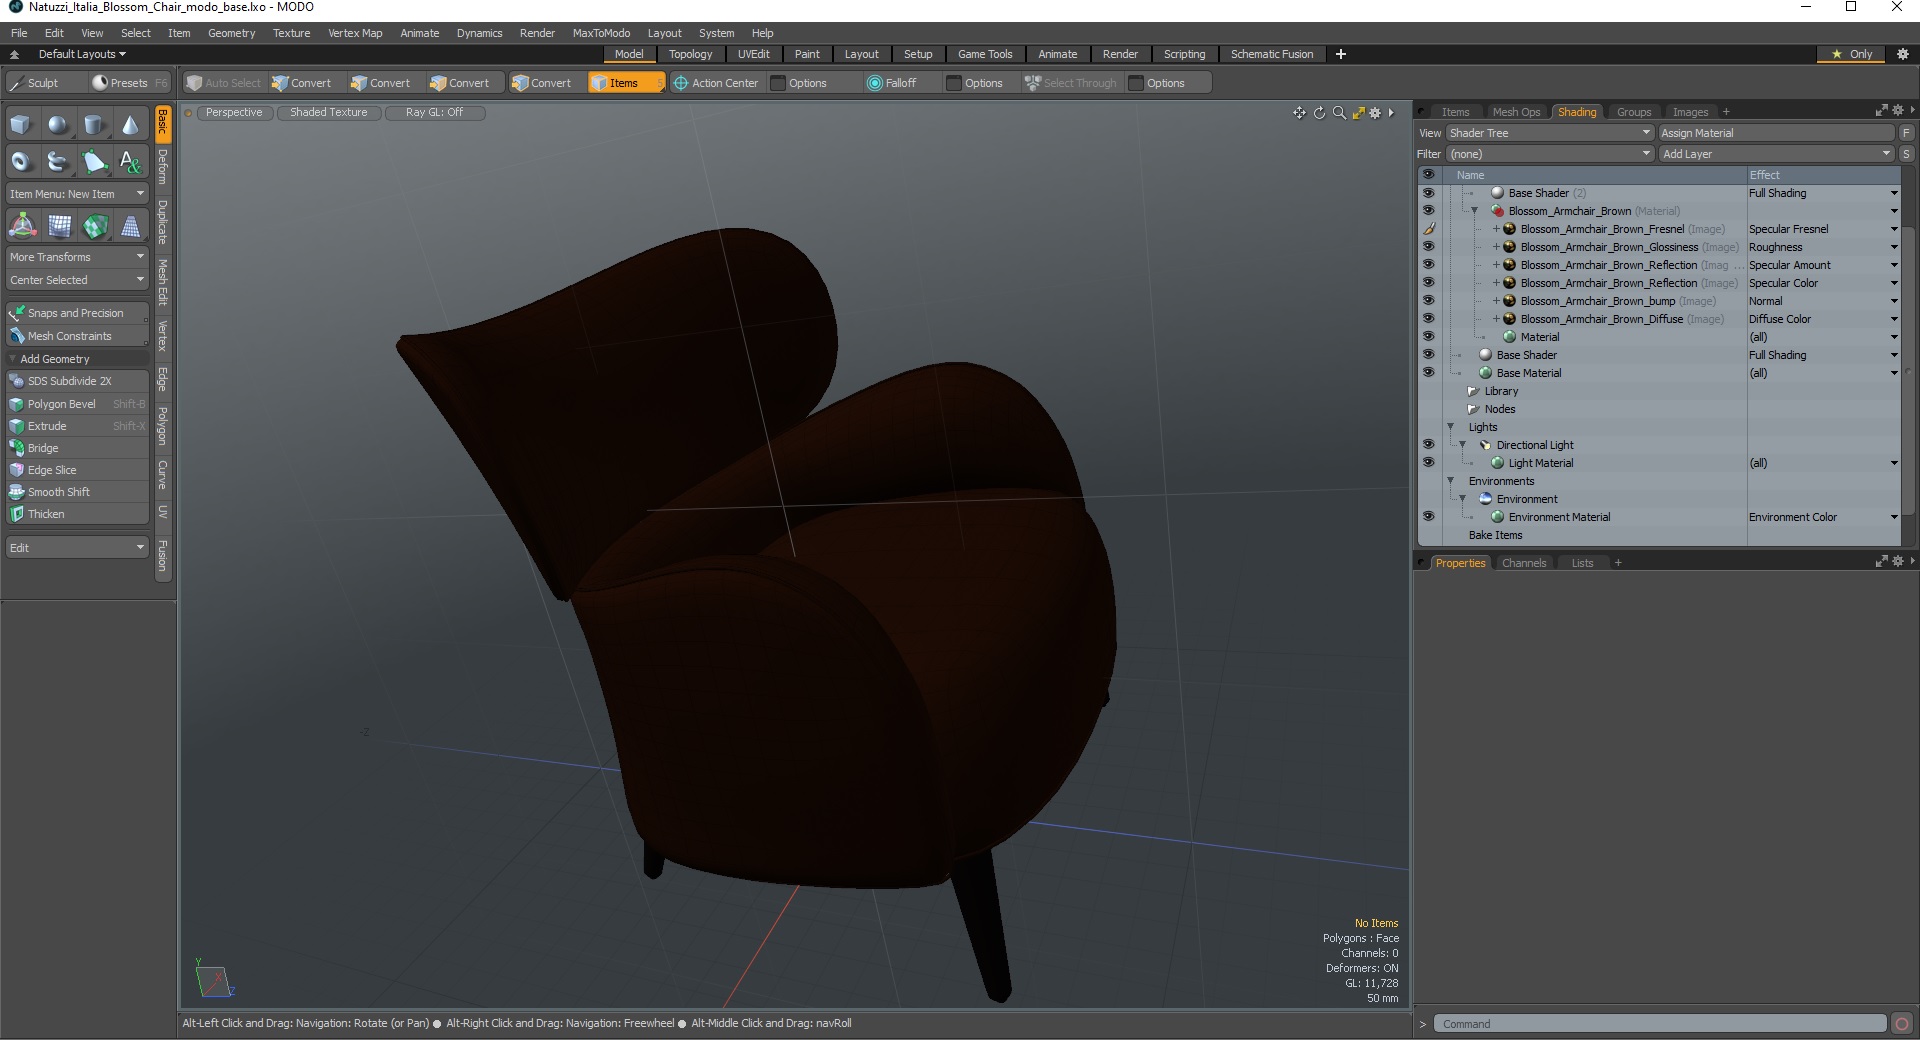Hide the Blossom_Armchair_Brown material layer

click(1428, 211)
